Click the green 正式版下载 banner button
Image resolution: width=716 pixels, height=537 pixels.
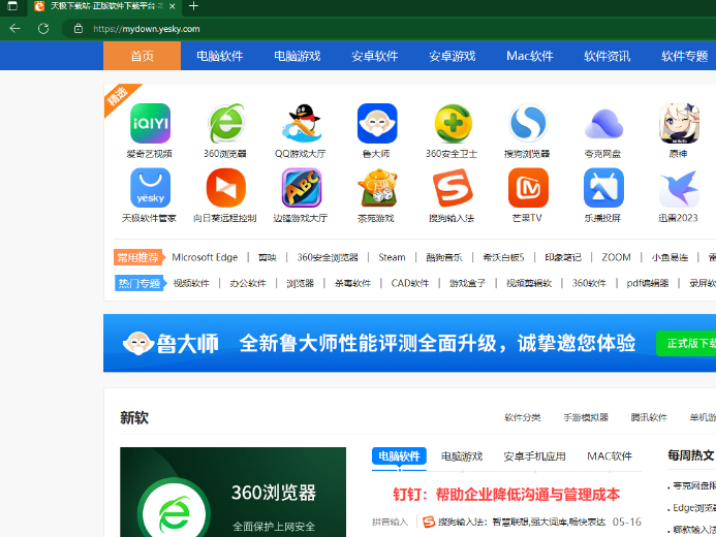tap(686, 343)
